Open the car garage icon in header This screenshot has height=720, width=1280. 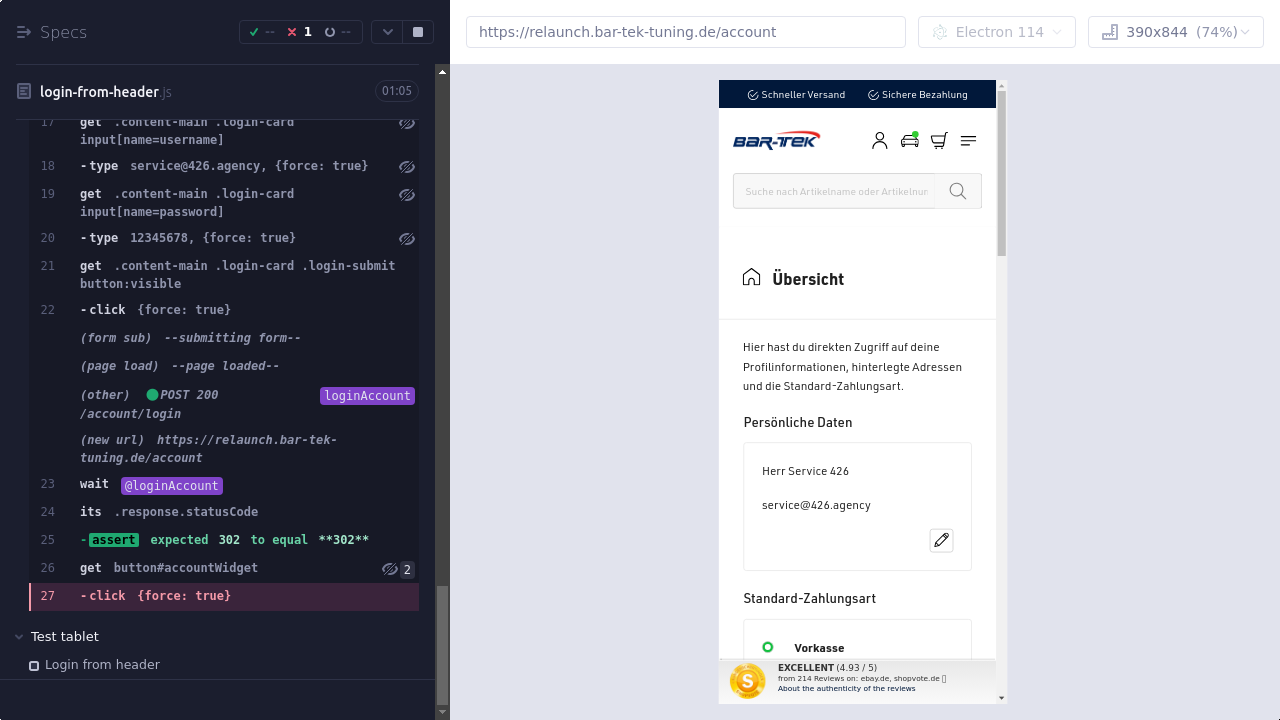909,141
